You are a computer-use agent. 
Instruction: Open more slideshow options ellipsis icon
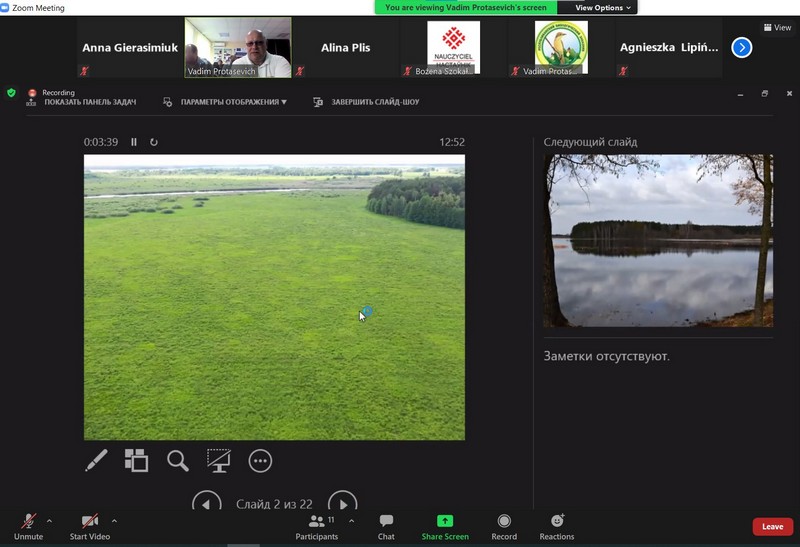point(260,460)
